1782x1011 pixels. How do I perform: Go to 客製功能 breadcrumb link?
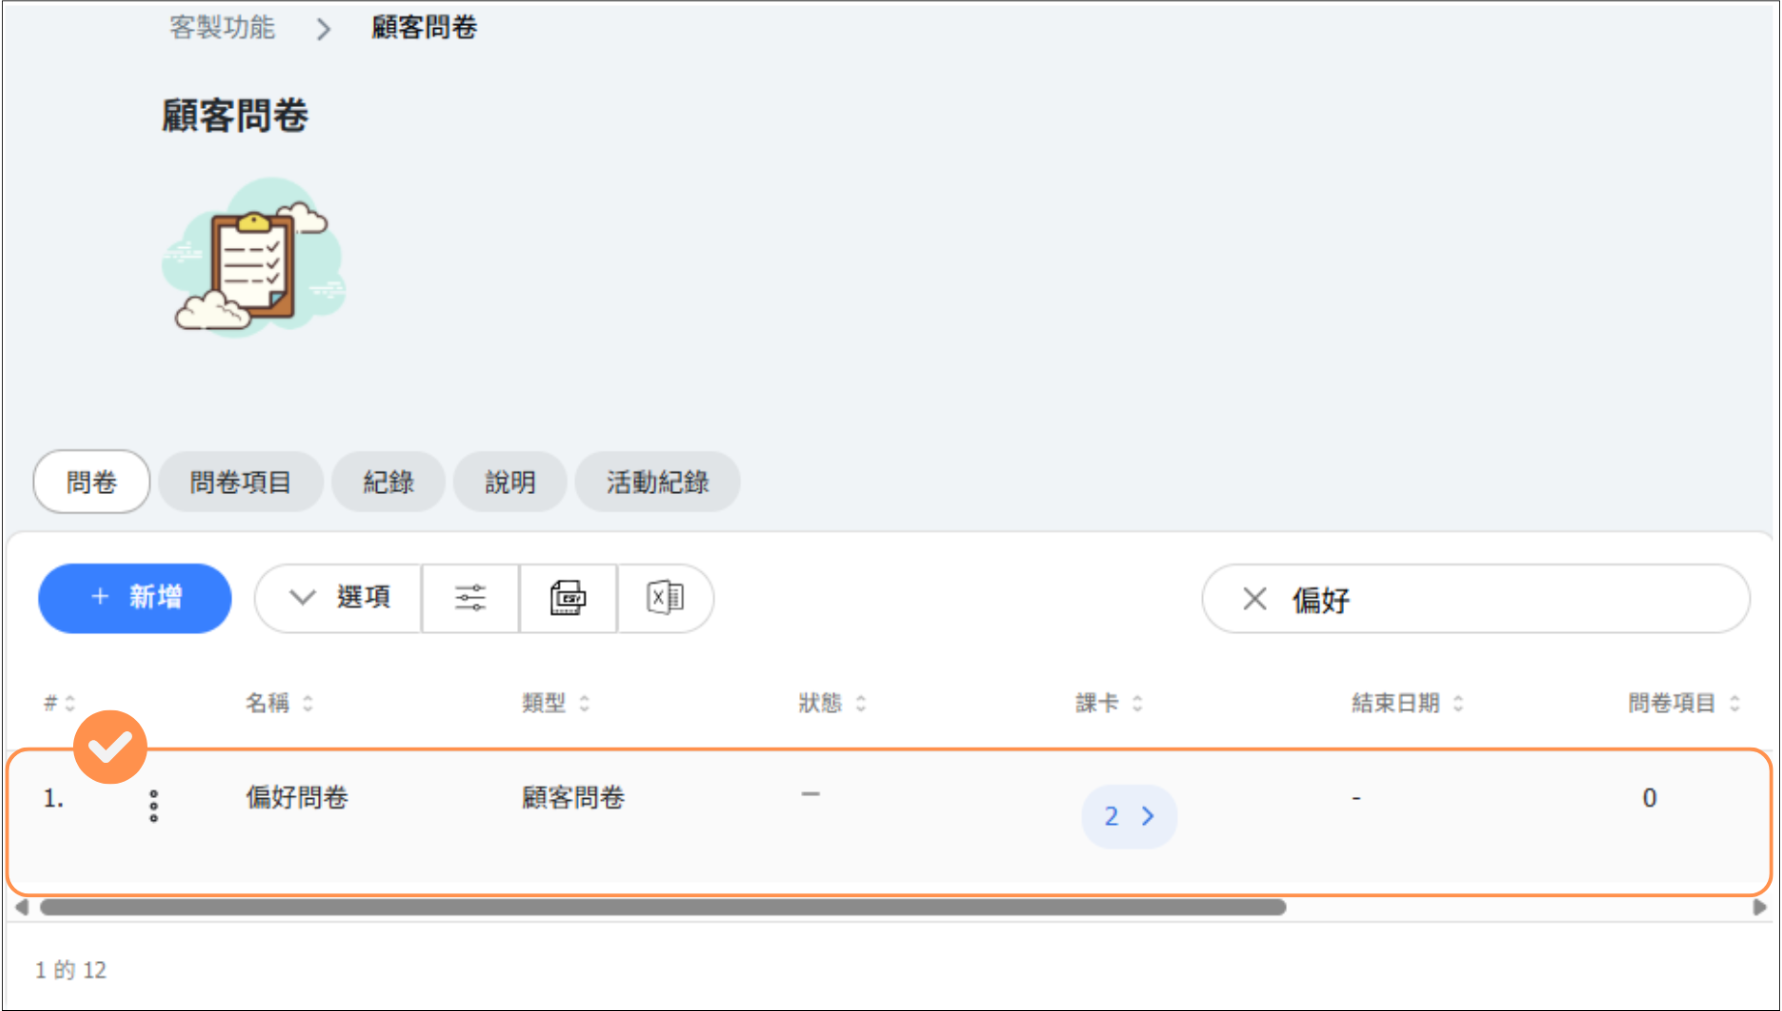click(222, 28)
